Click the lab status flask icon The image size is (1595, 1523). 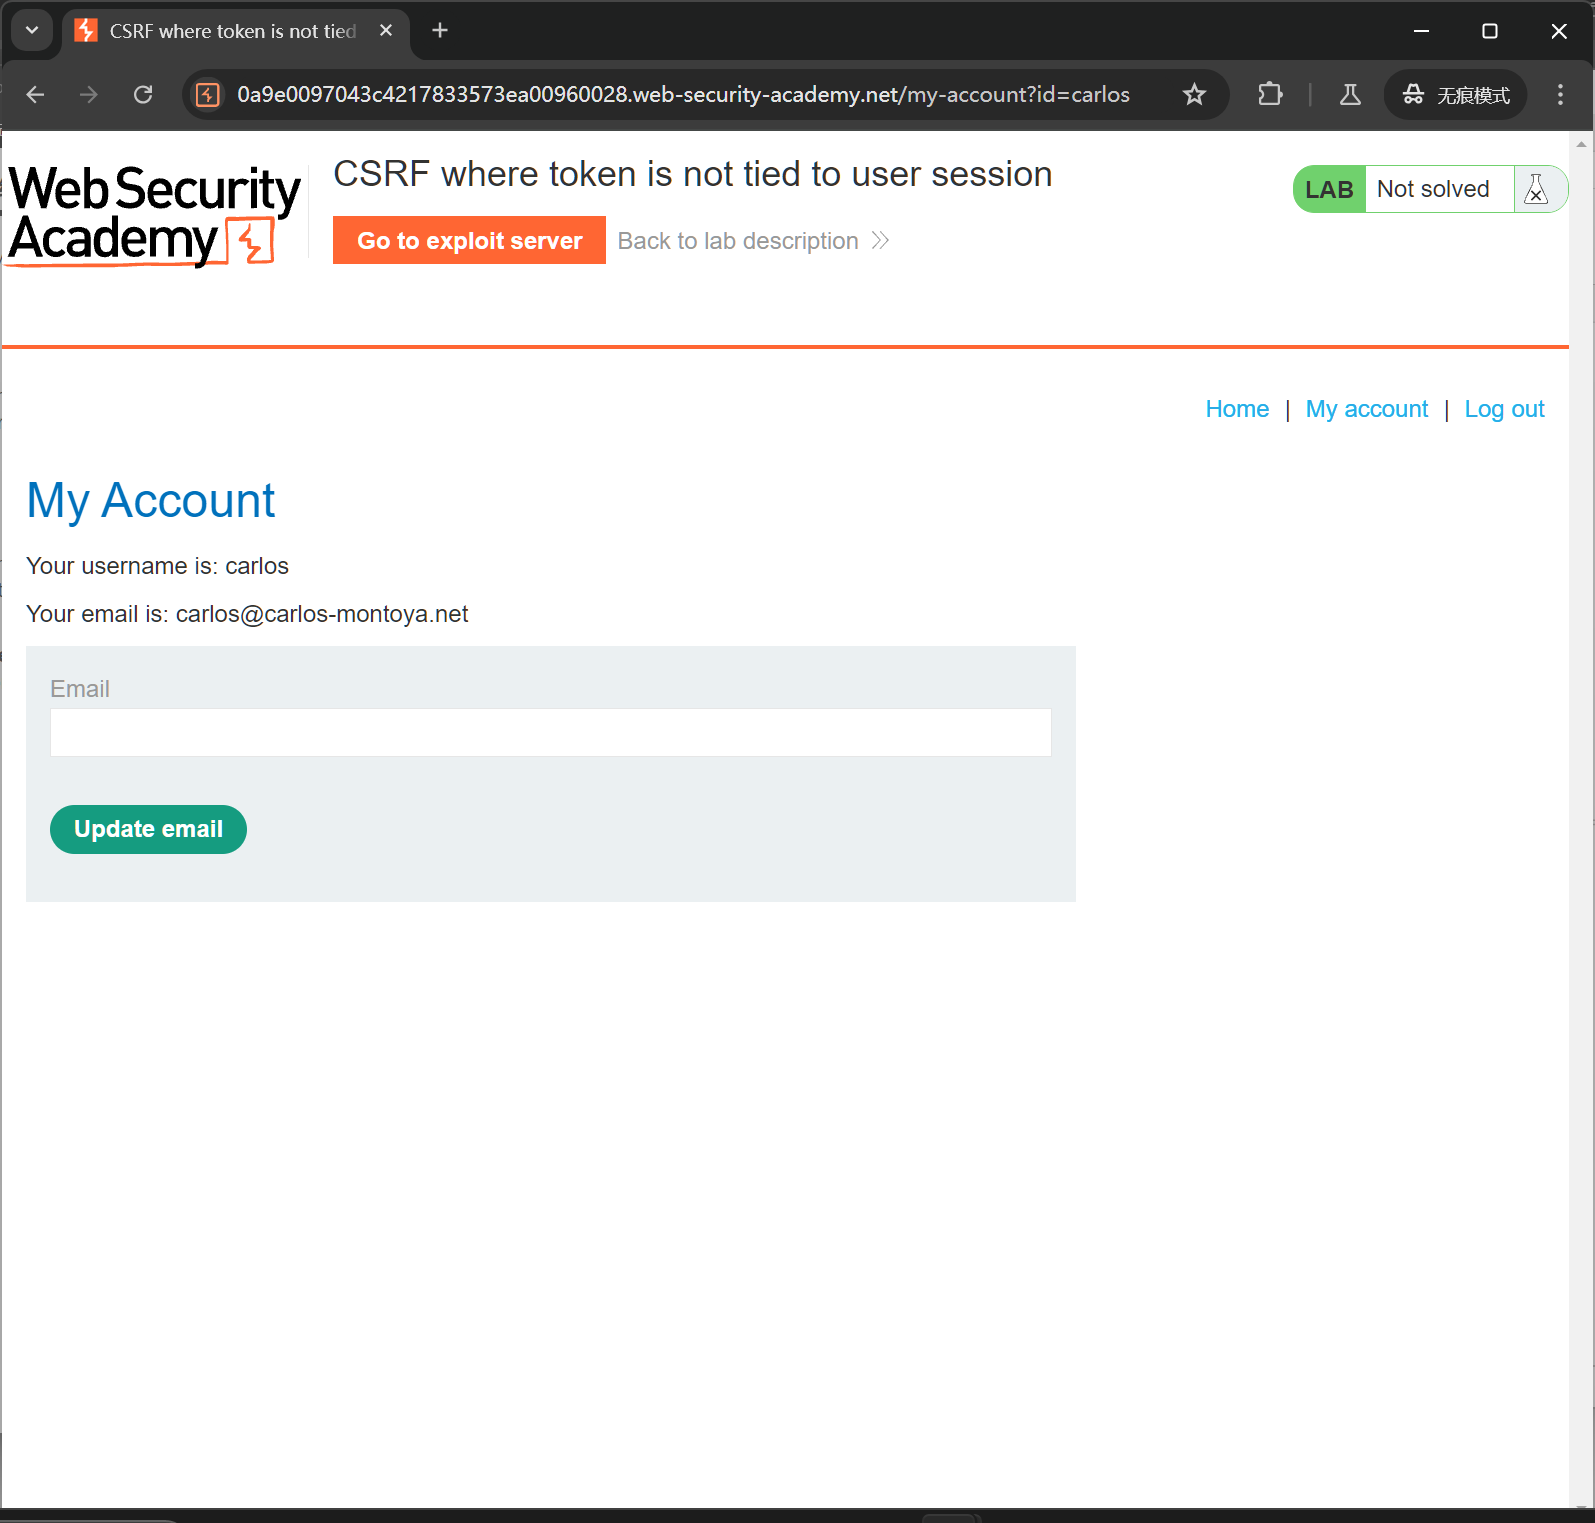click(x=1537, y=189)
